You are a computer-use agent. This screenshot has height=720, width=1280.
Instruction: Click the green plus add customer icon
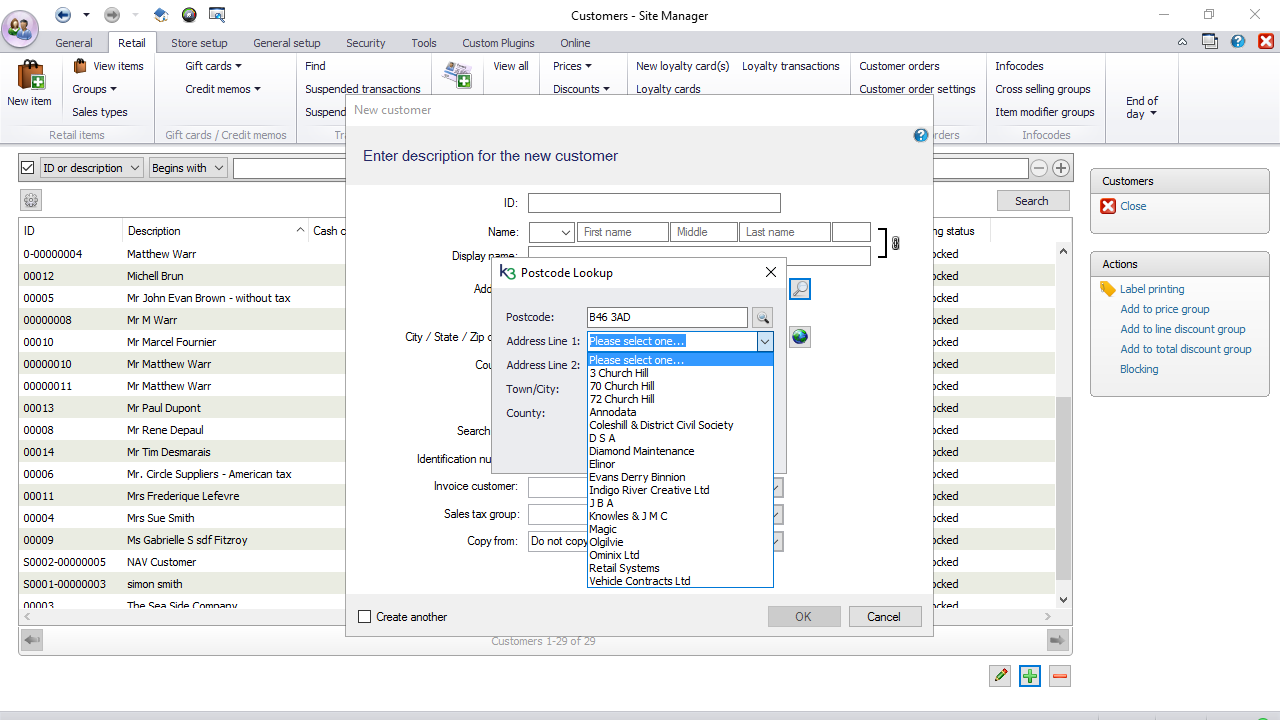[1030, 676]
